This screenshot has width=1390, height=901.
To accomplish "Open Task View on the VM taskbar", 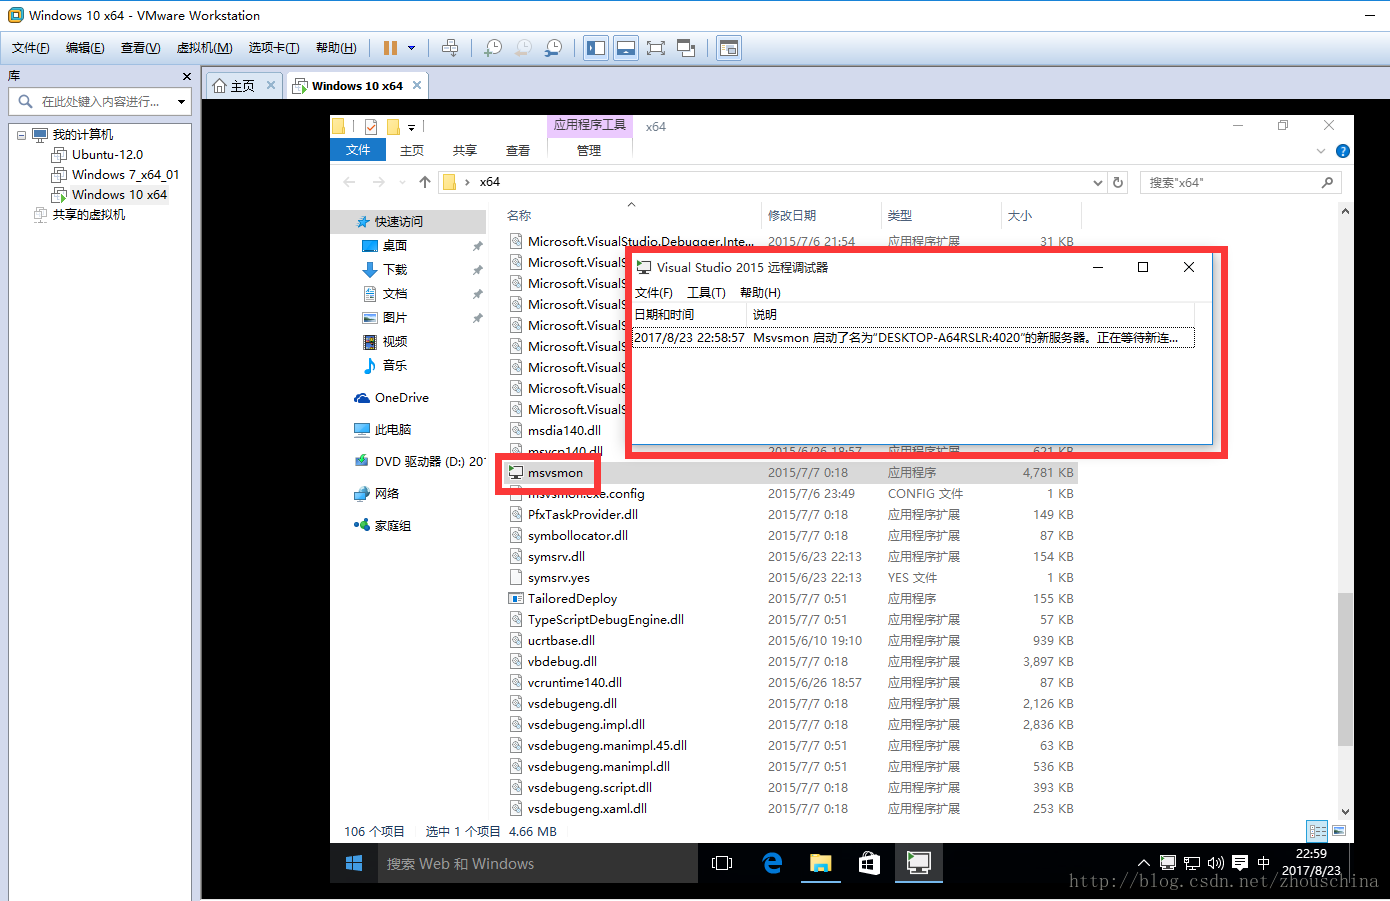I will (722, 863).
